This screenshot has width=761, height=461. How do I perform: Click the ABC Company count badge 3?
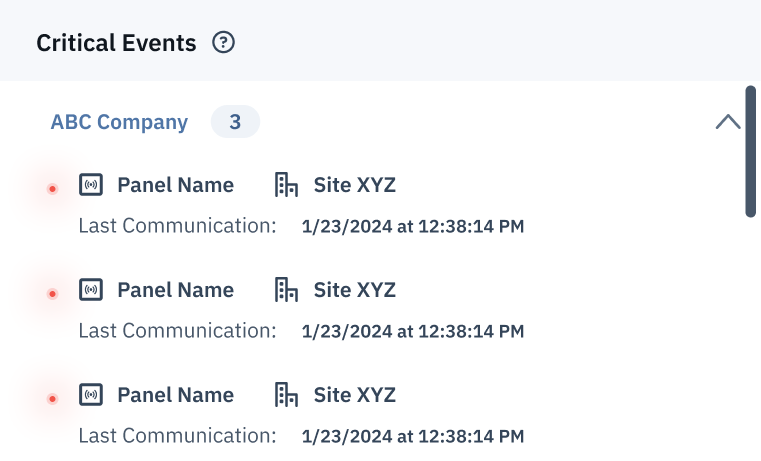235,121
